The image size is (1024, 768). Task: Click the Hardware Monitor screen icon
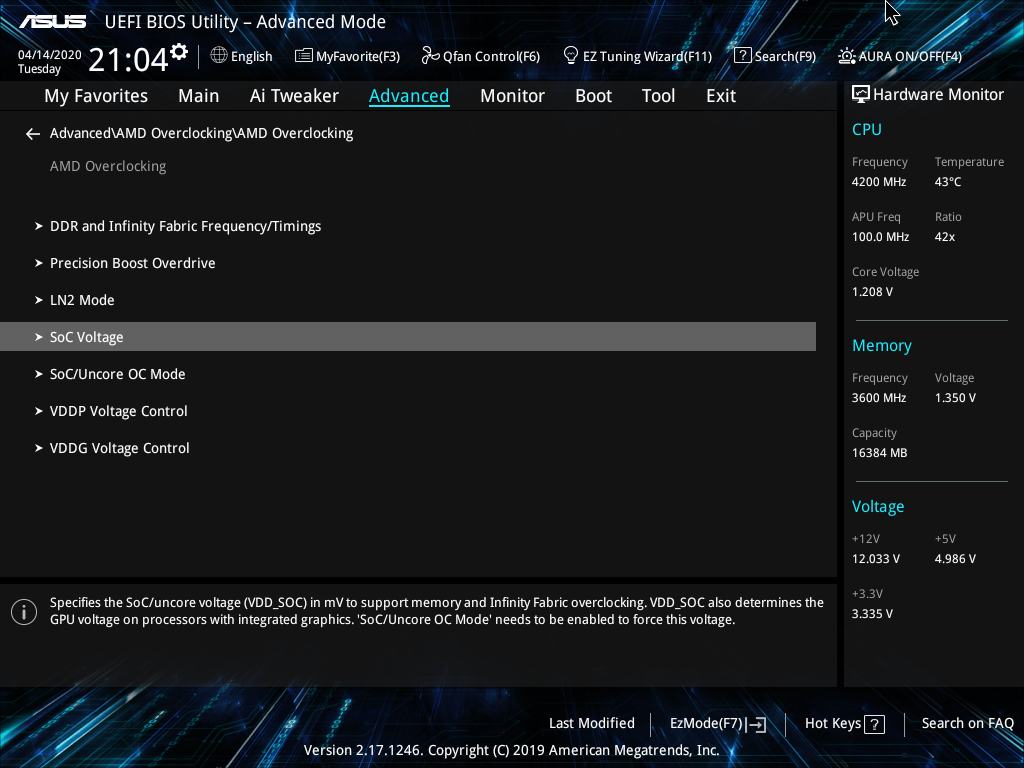[860, 94]
